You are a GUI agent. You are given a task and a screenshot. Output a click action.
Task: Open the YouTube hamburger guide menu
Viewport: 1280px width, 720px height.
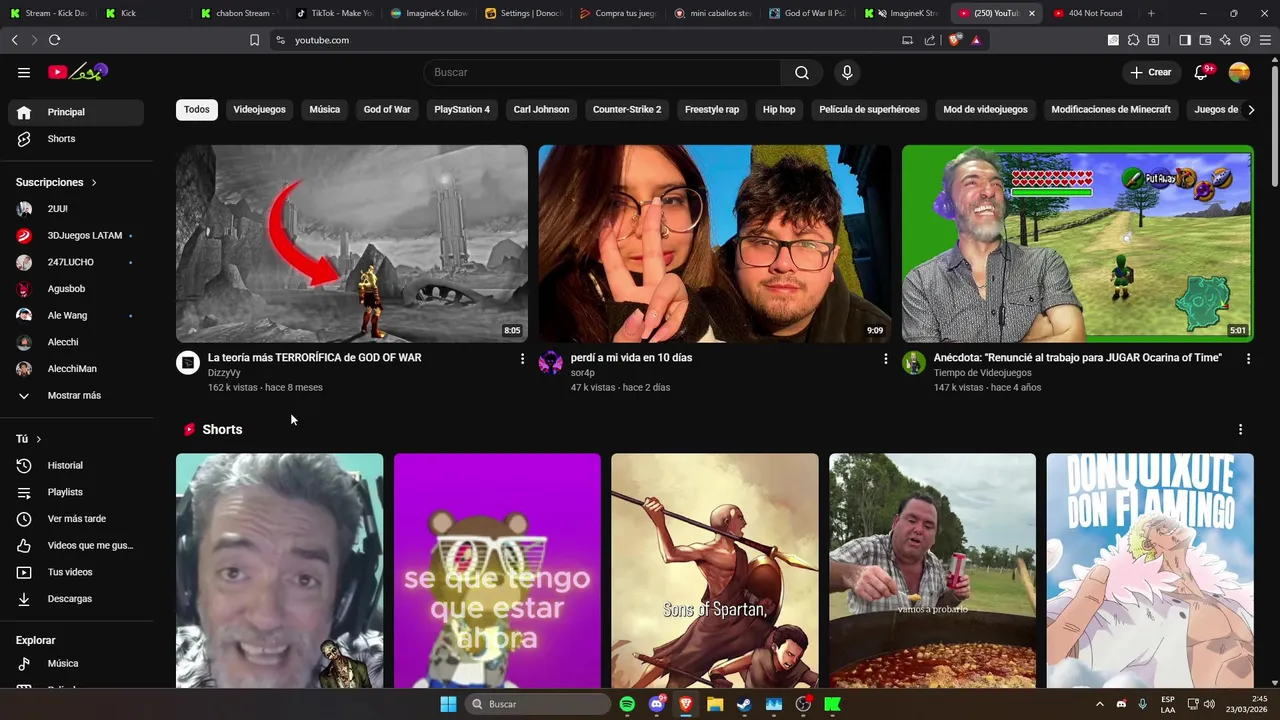point(24,72)
